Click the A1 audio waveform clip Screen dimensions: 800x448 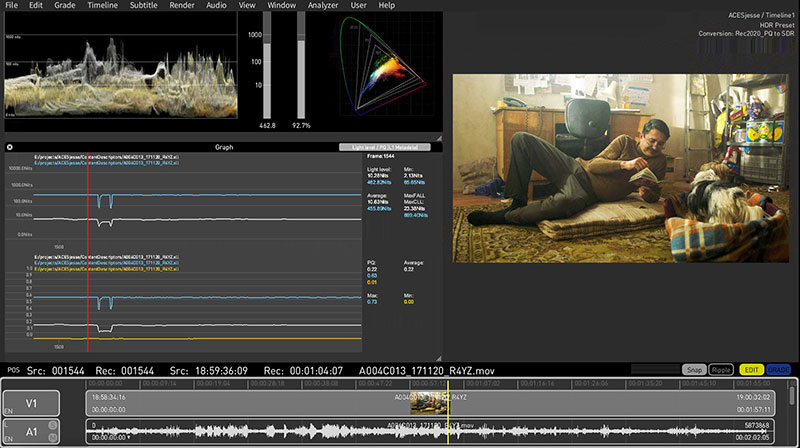point(430,431)
